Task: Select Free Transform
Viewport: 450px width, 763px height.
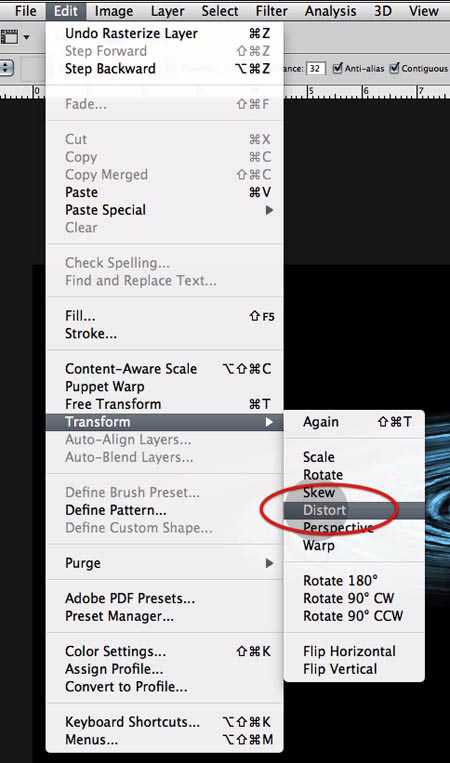Action: tap(164, 404)
